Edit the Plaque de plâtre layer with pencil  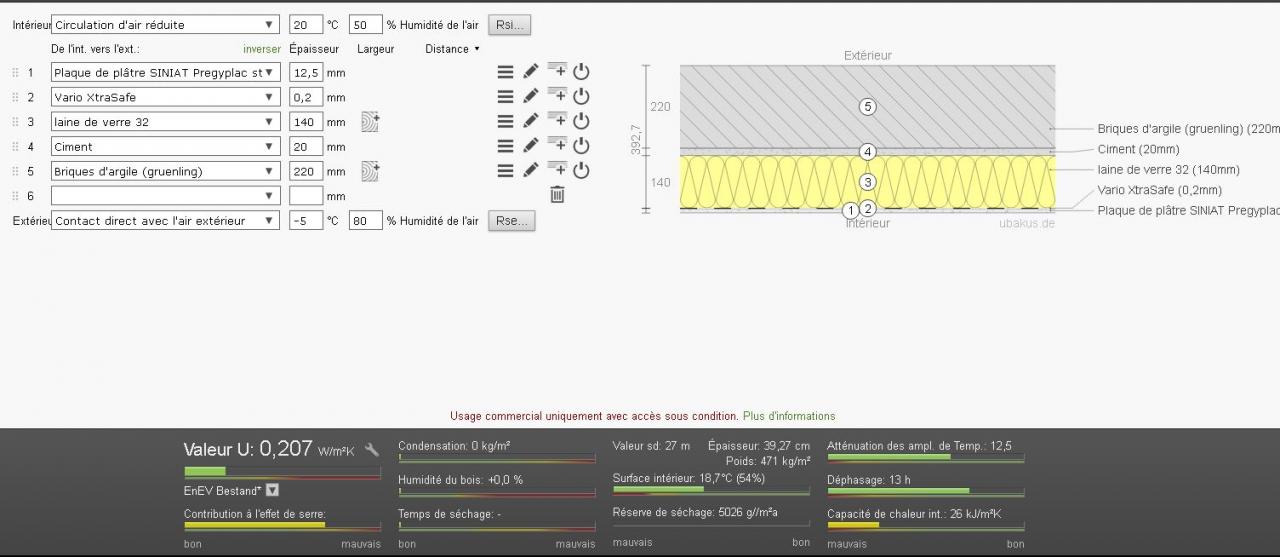(x=531, y=71)
